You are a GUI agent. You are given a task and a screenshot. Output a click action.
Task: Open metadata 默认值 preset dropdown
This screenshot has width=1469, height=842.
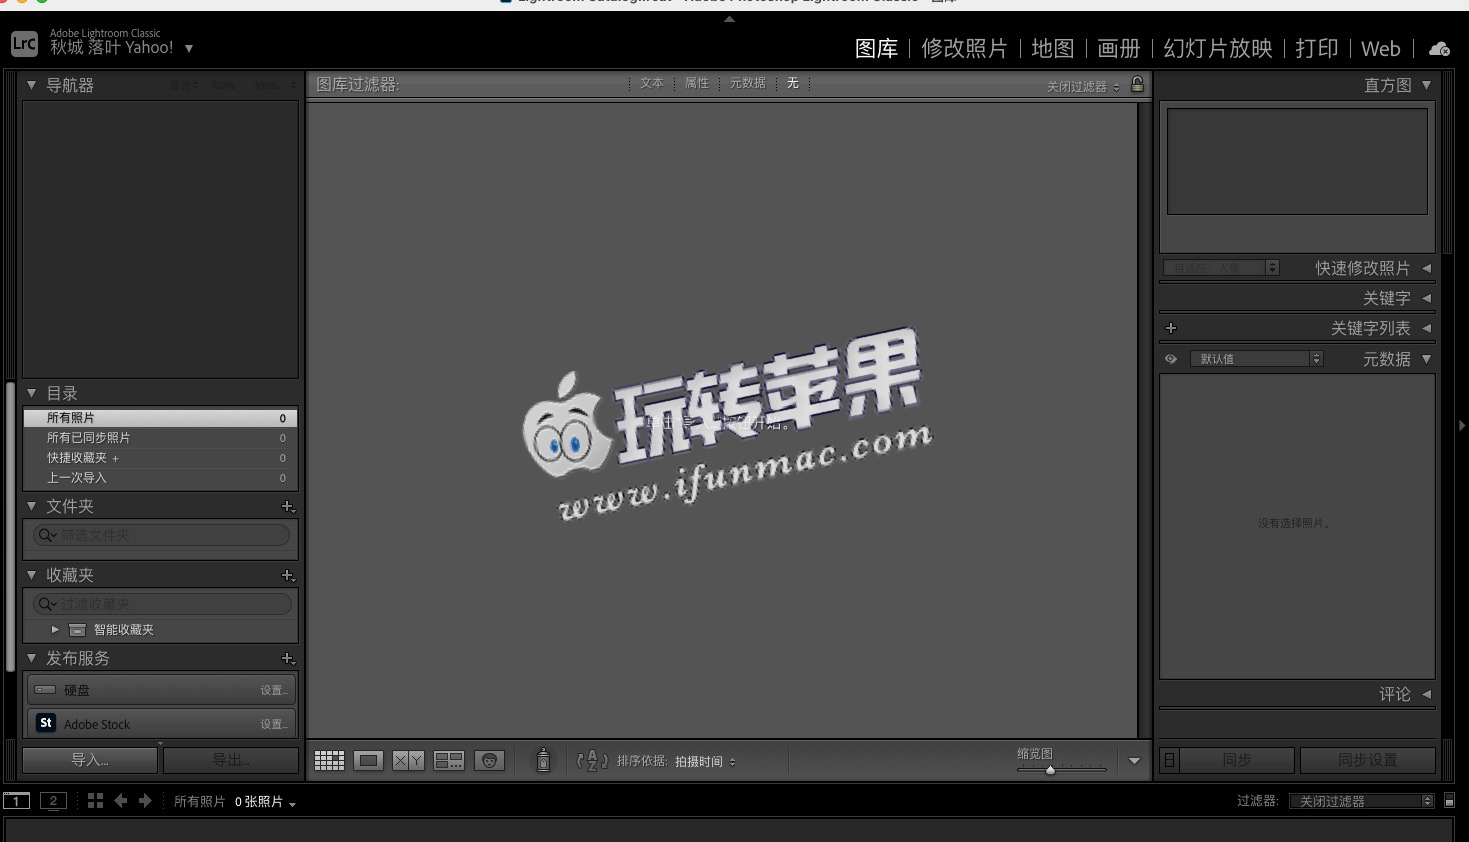[1256, 359]
